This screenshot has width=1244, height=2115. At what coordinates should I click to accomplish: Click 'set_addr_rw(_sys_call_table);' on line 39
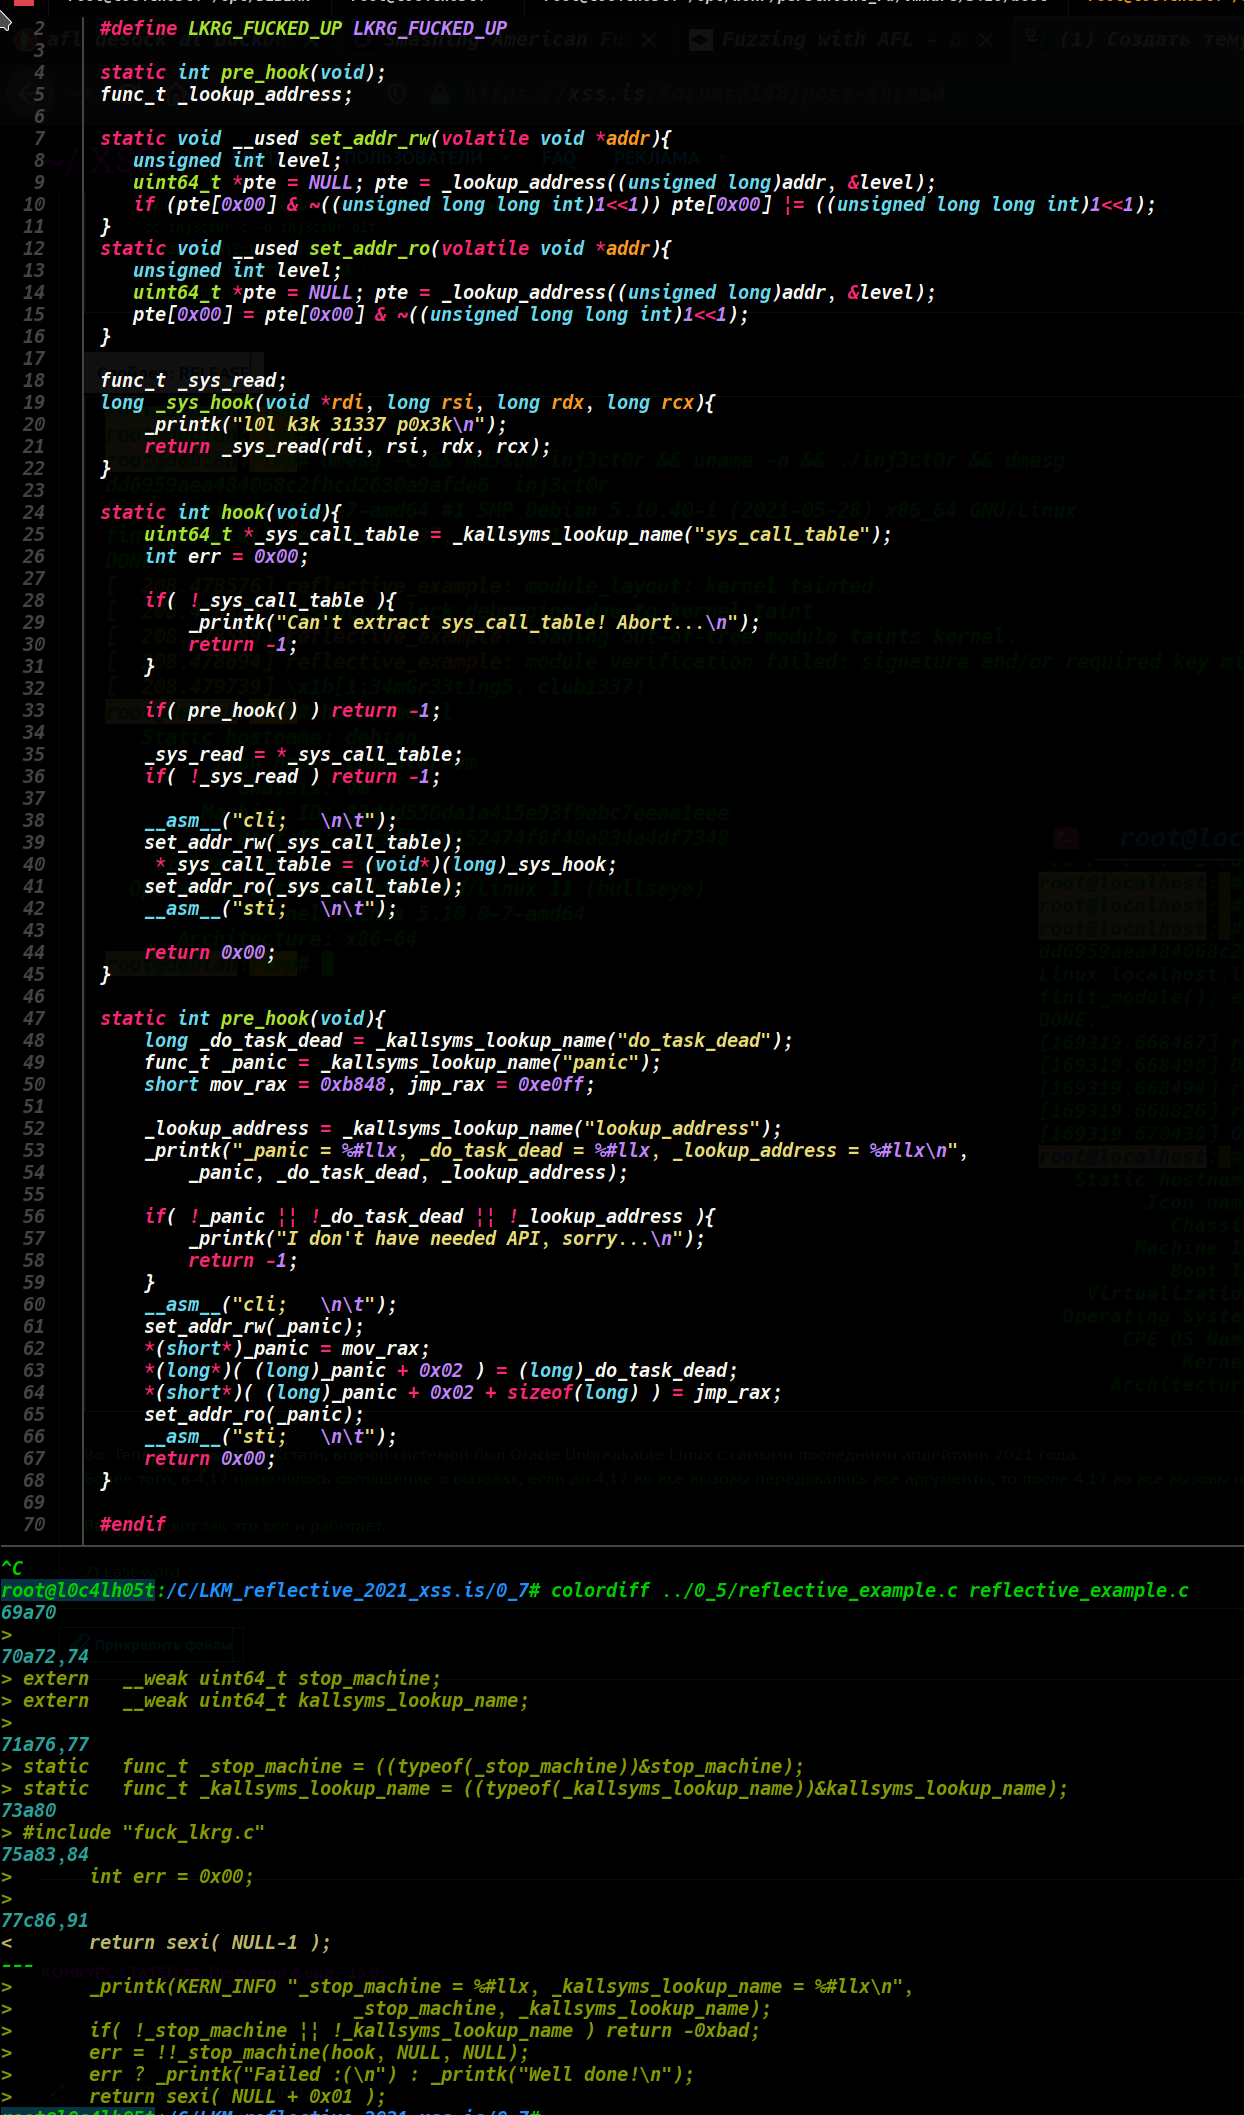[x=303, y=842]
